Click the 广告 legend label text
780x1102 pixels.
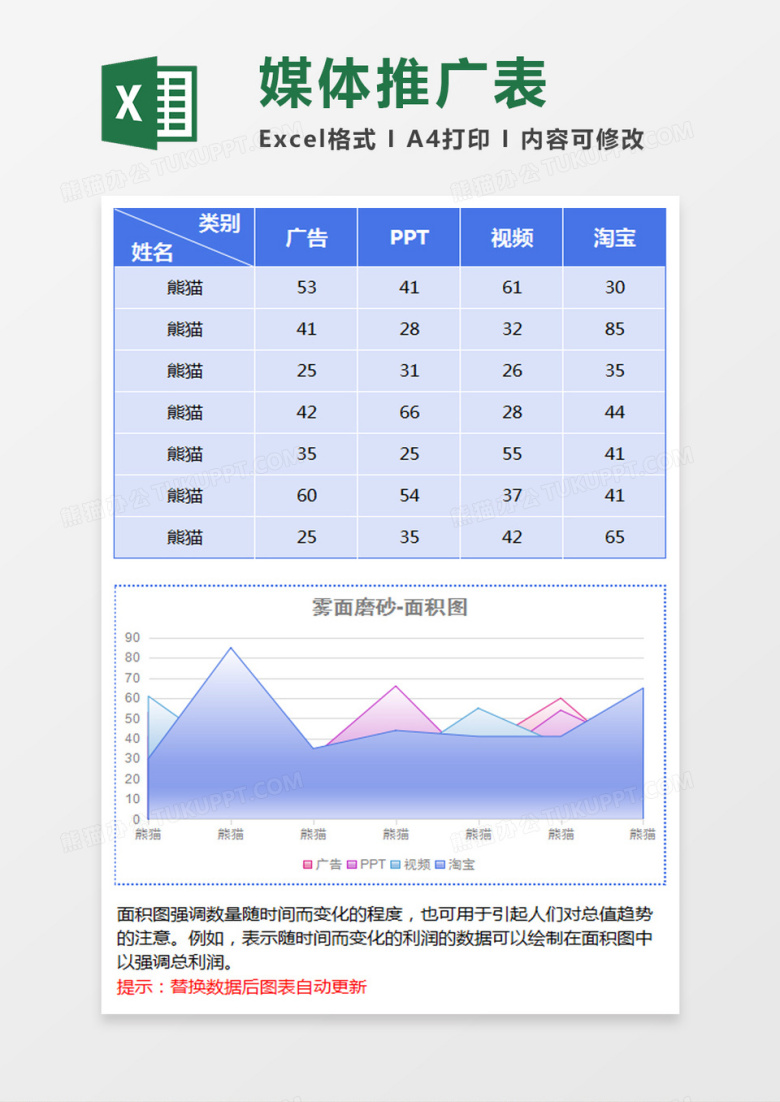pos(328,864)
